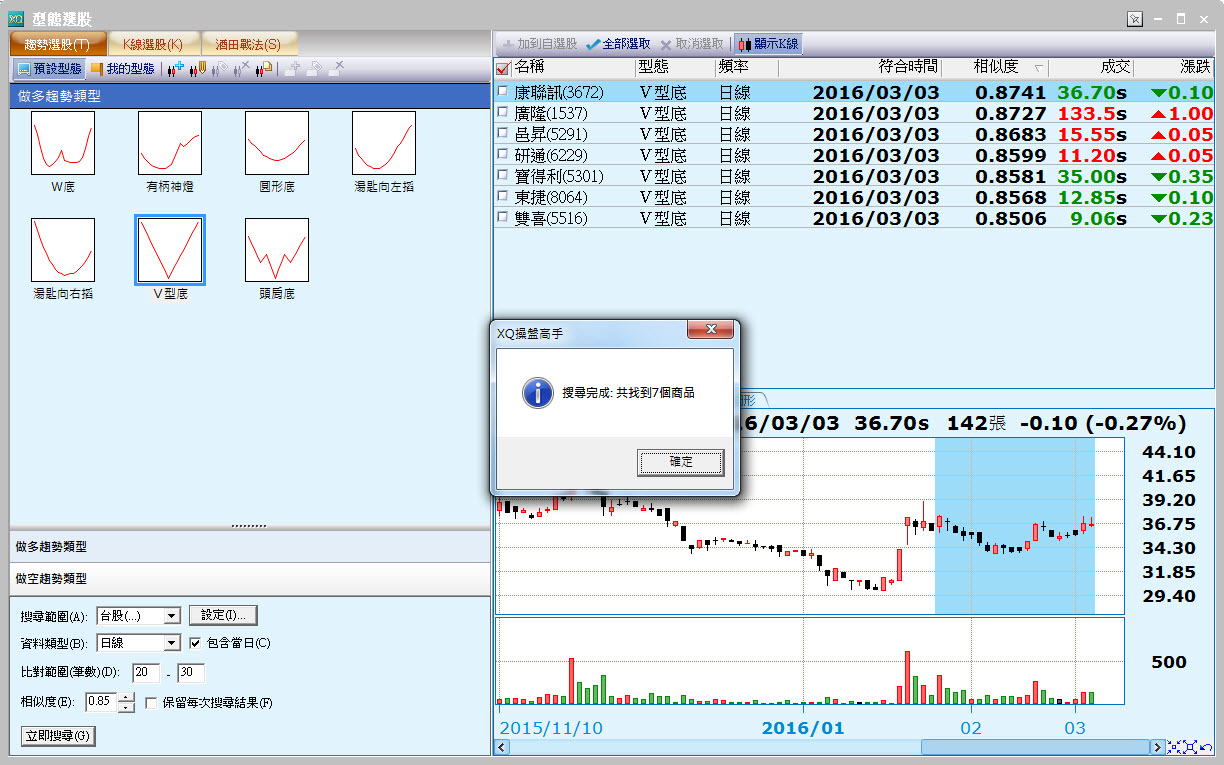Open the 資料類型 dropdown
This screenshot has height=765, width=1224.
[171, 643]
